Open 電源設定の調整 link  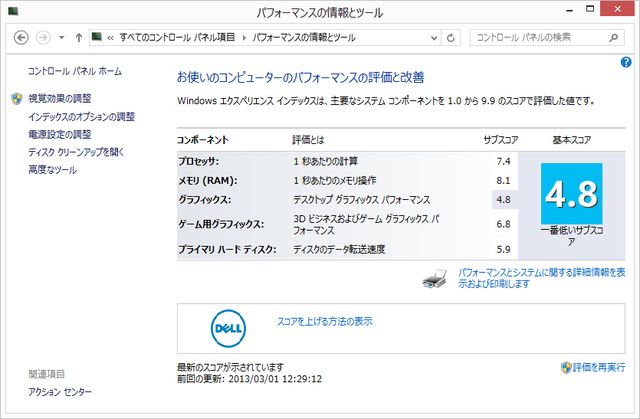(60, 134)
